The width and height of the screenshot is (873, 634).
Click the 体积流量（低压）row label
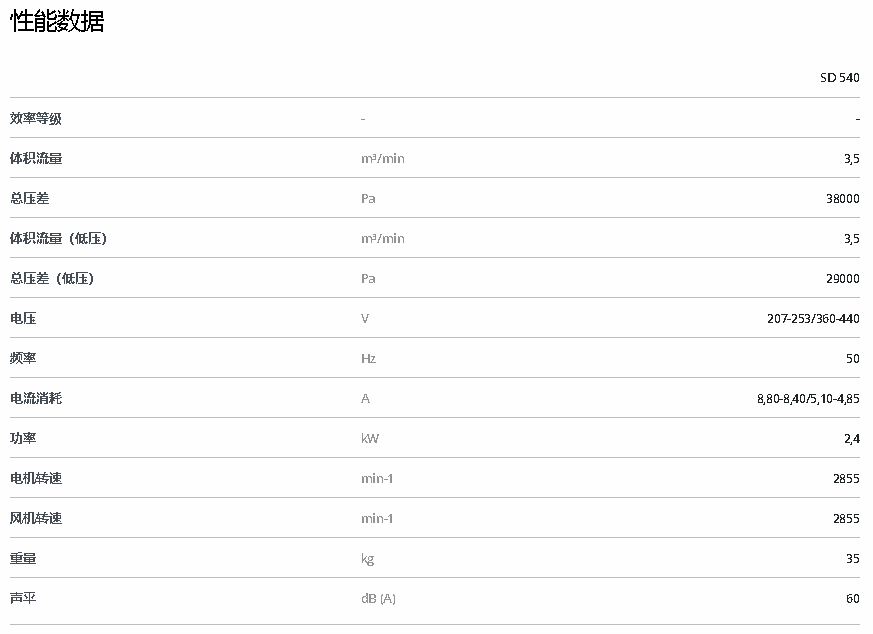pyautogui.click(x=58, y=239)
